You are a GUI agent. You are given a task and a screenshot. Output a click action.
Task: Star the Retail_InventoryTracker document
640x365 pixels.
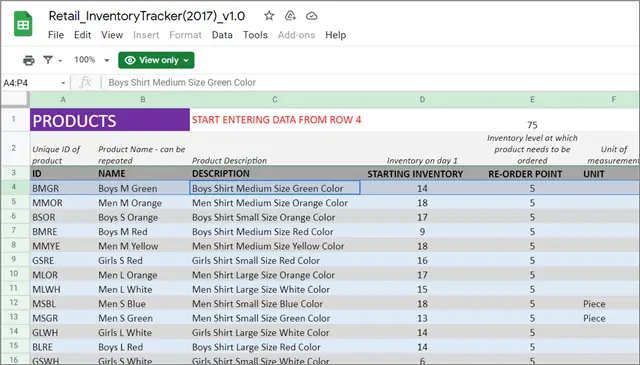tap(269, 16)
